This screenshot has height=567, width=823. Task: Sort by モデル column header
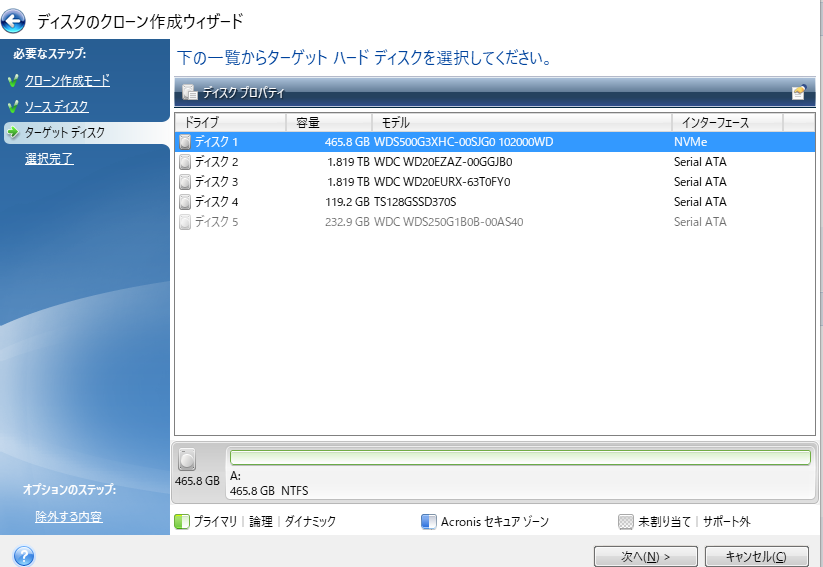(522, 122)
